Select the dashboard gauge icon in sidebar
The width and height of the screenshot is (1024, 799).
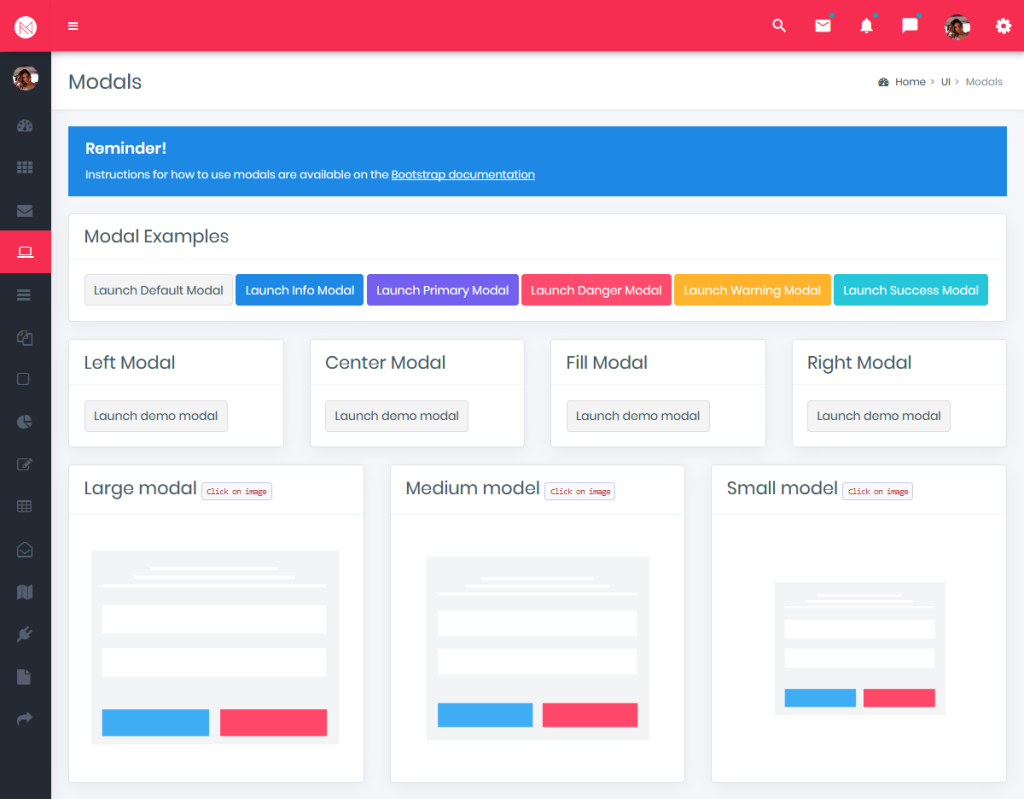coord(25,125)
